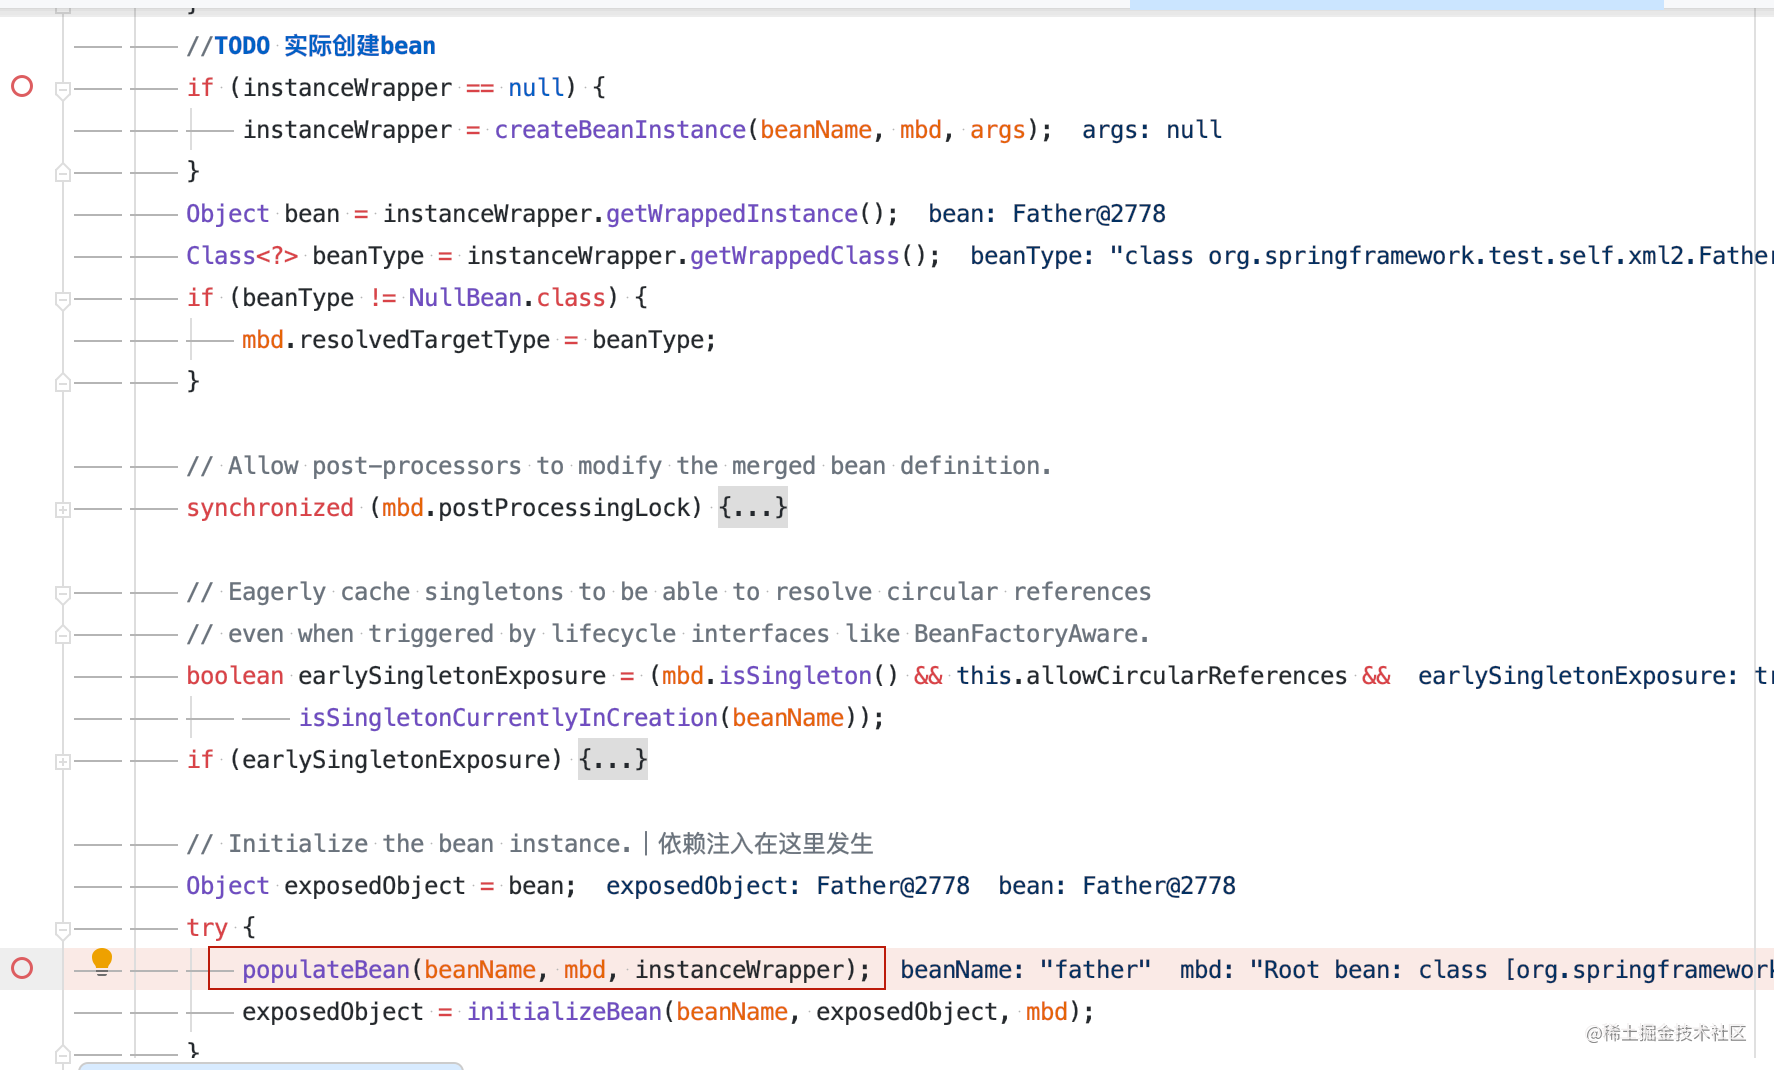Click the inline hint 'mbd: "Root bean: class'
This screenshot has width=1774, height=1070.
(1476, 970)
